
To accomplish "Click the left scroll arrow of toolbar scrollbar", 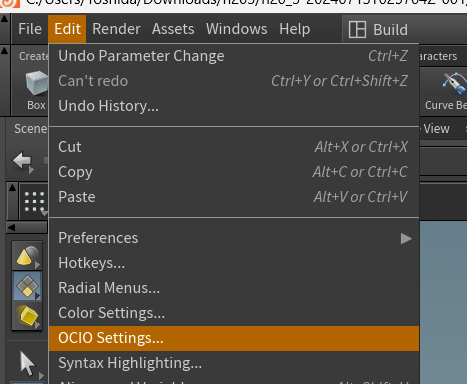I will click(11, 227).
